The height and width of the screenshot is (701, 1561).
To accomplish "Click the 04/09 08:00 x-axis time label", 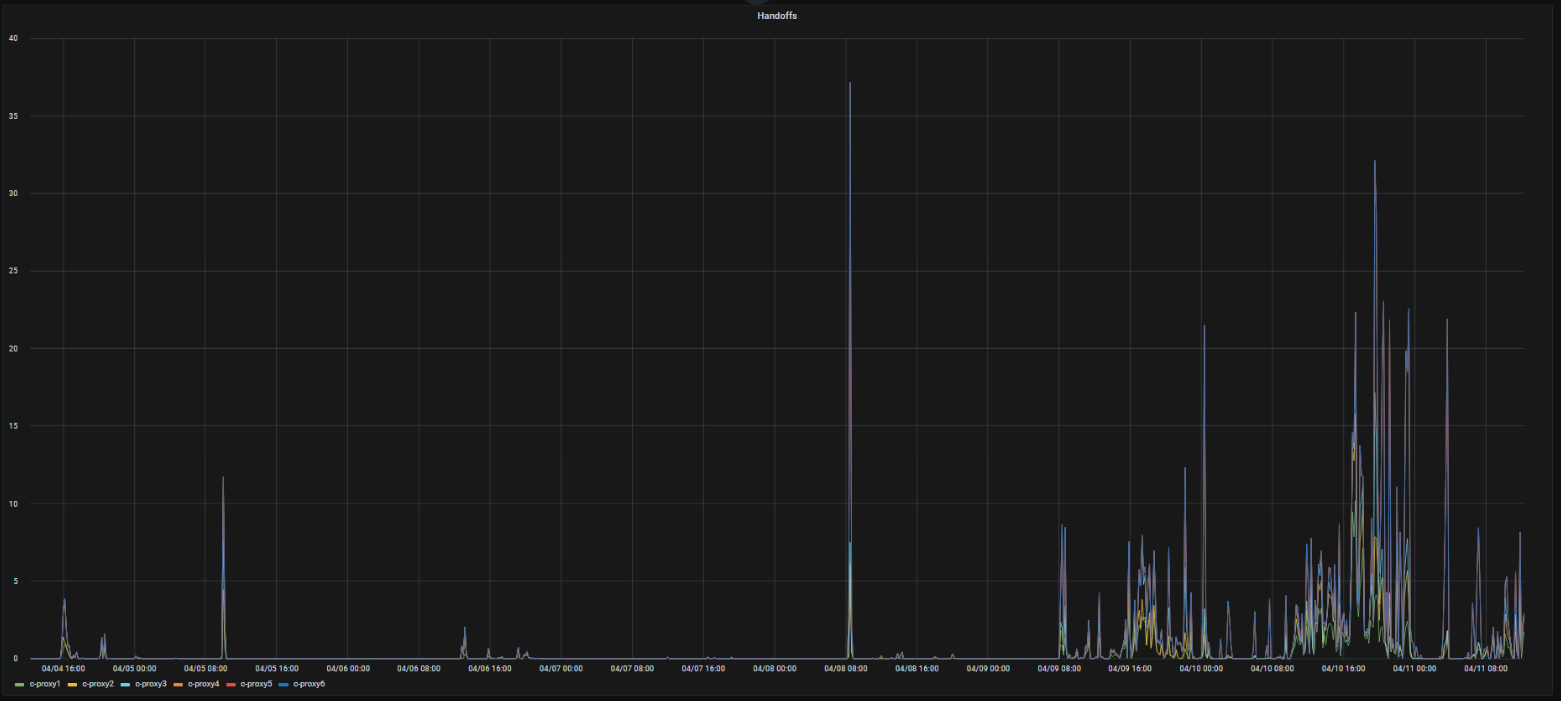I will click(x=1059, y=668).
